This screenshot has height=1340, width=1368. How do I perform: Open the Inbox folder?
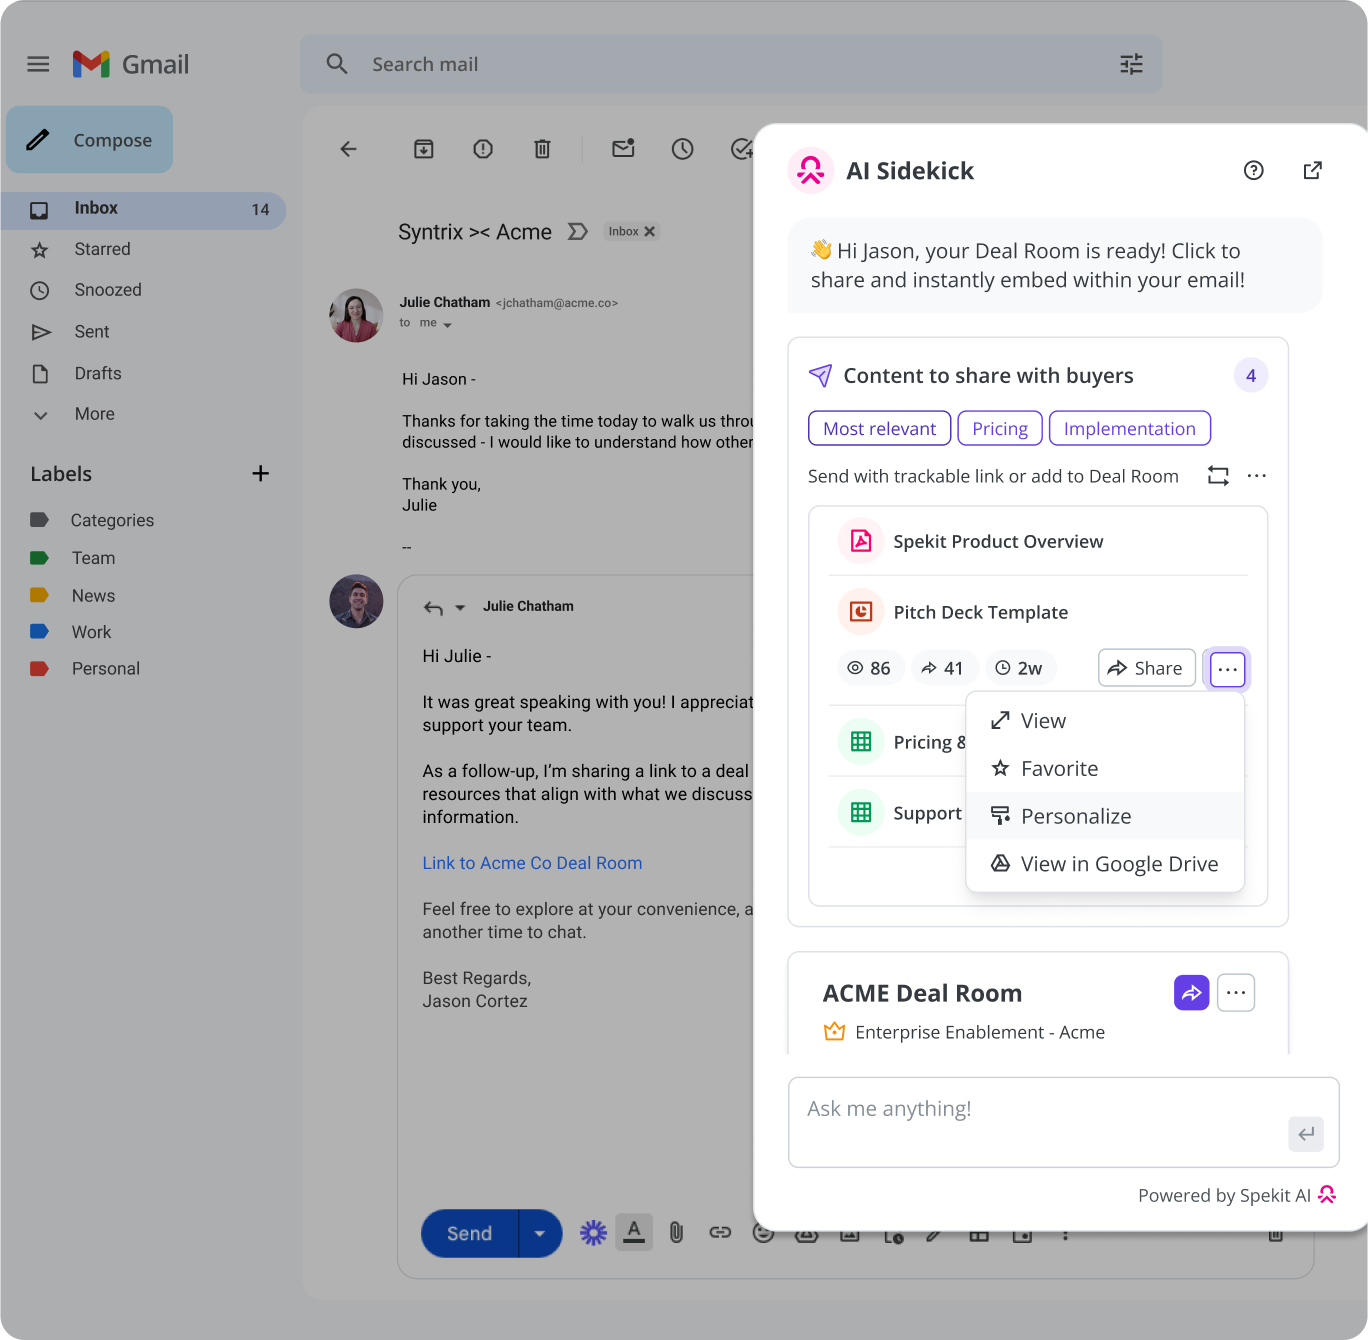tap(144, 209)
